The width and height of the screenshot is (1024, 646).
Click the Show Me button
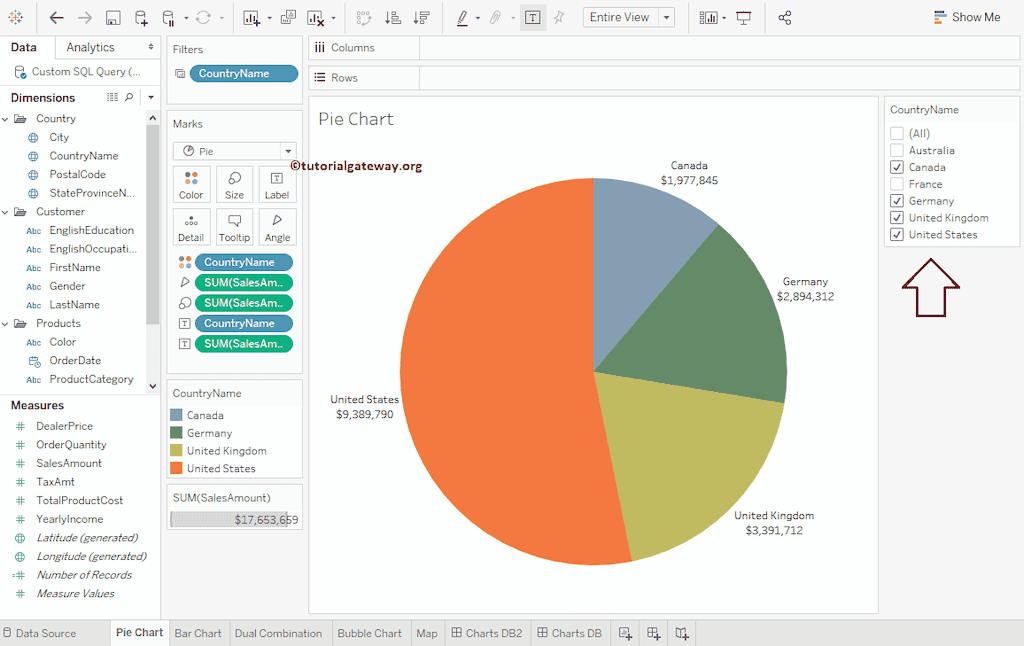click(966, 17)
